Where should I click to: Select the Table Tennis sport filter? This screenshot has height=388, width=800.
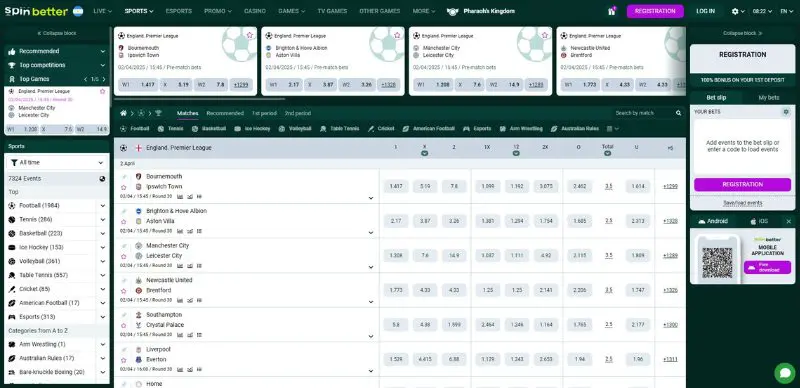(x=339, y=129)
